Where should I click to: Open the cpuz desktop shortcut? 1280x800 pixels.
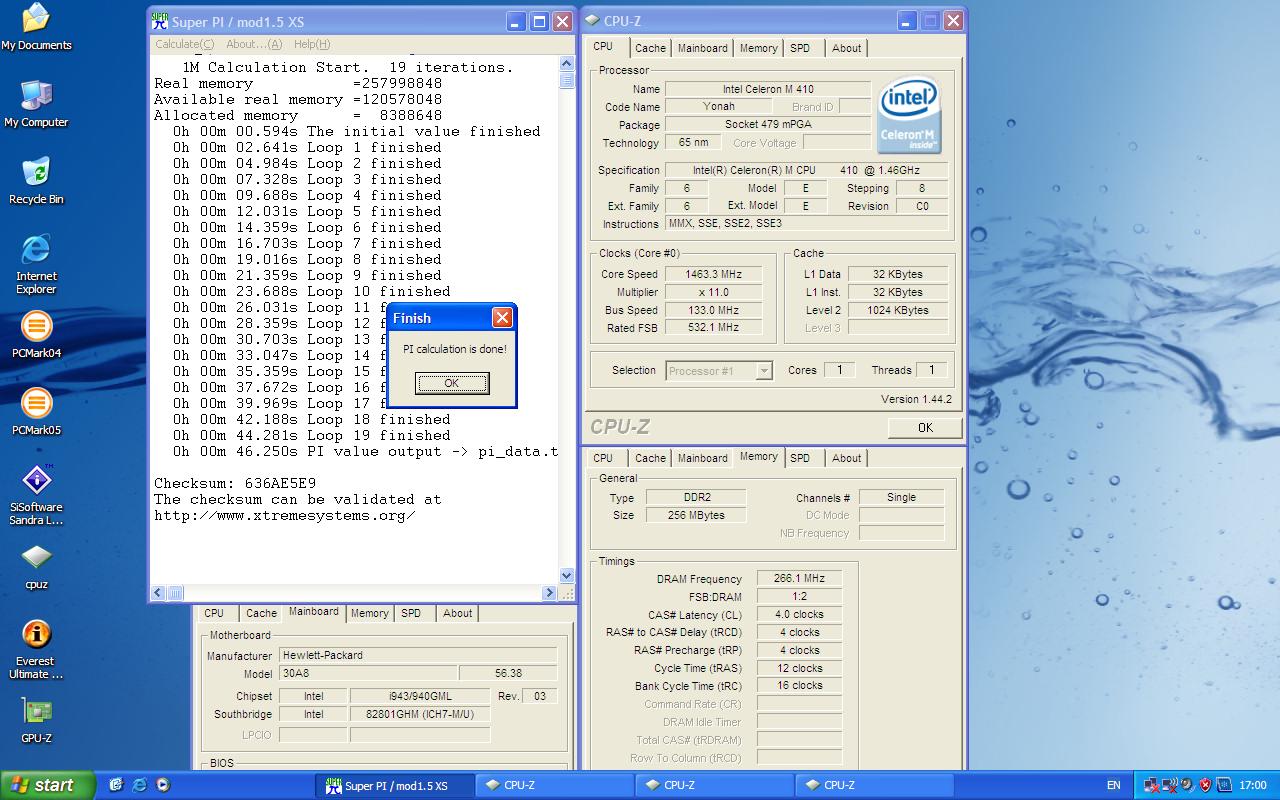click(36, 566)
